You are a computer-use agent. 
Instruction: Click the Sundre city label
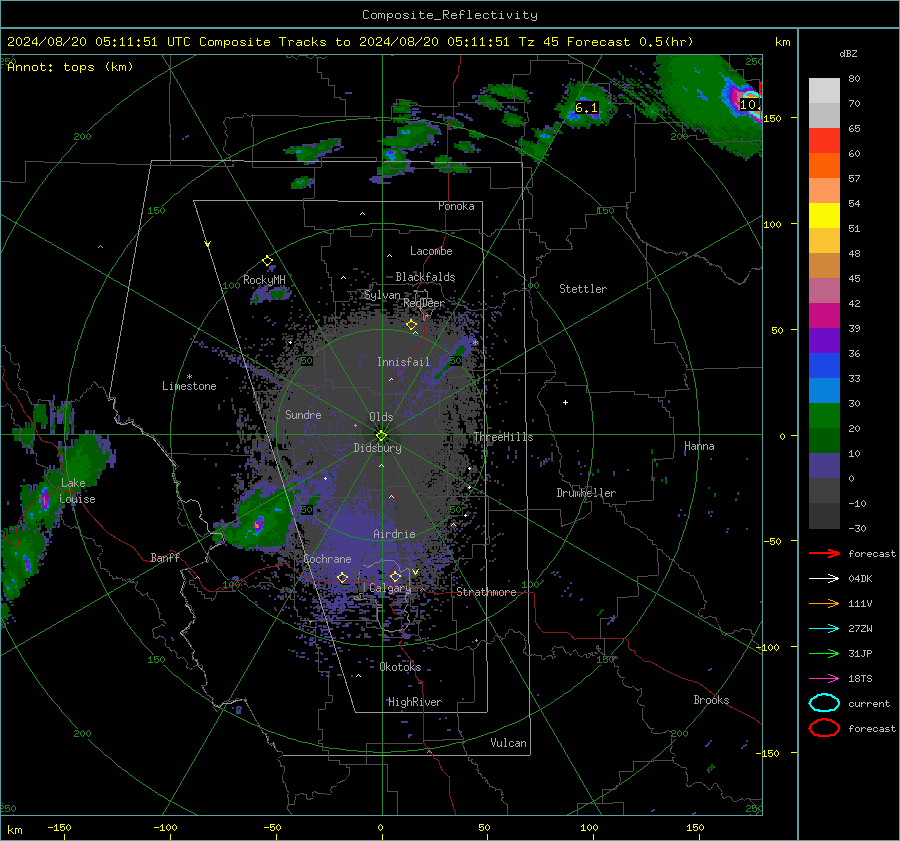click(303, 414)
